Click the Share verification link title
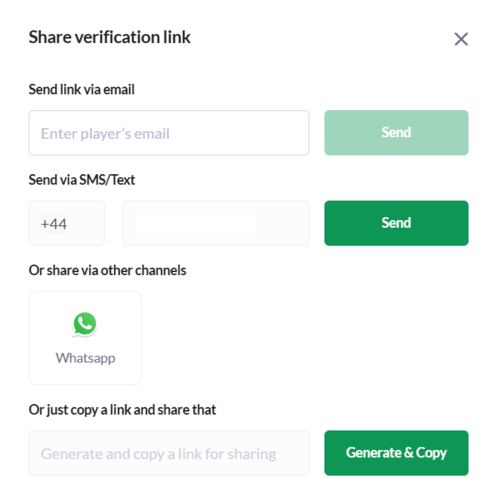Viewport: 495px width, 502px height. 110,37
